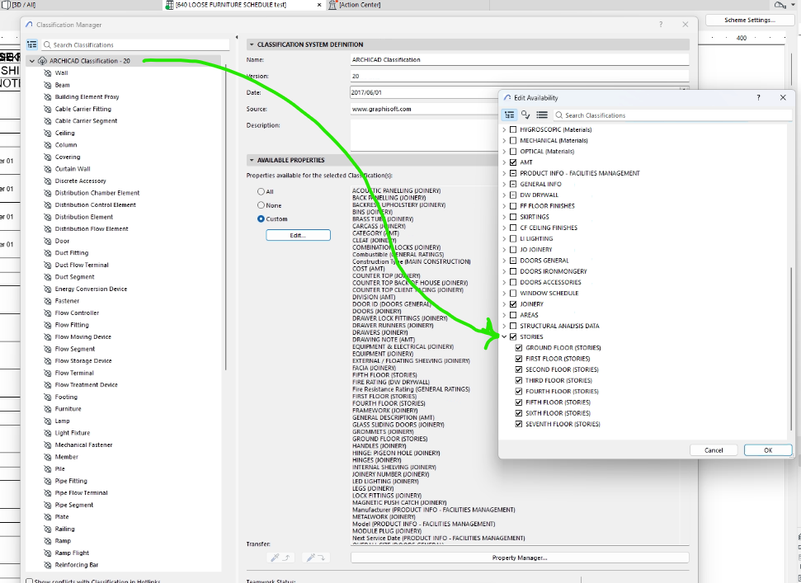Click the inject properties syringe button
This screenshot has width=801, height=583.
pos(315,558)
